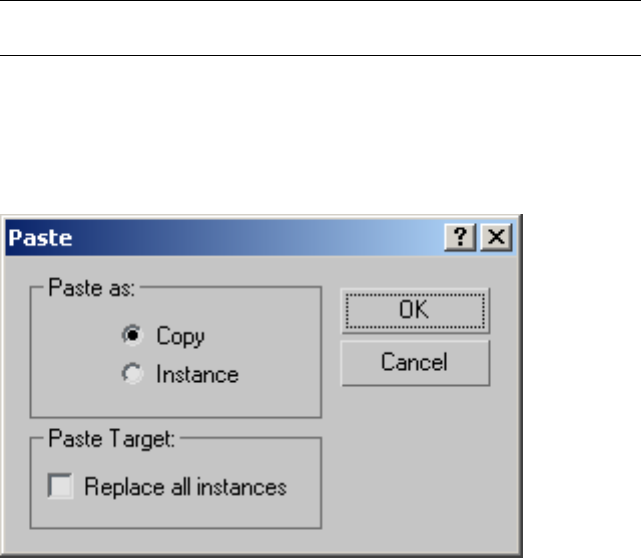641x558 pixels.
Task: Confirm pasting by clicking OK
Action: tap(415, 310)
